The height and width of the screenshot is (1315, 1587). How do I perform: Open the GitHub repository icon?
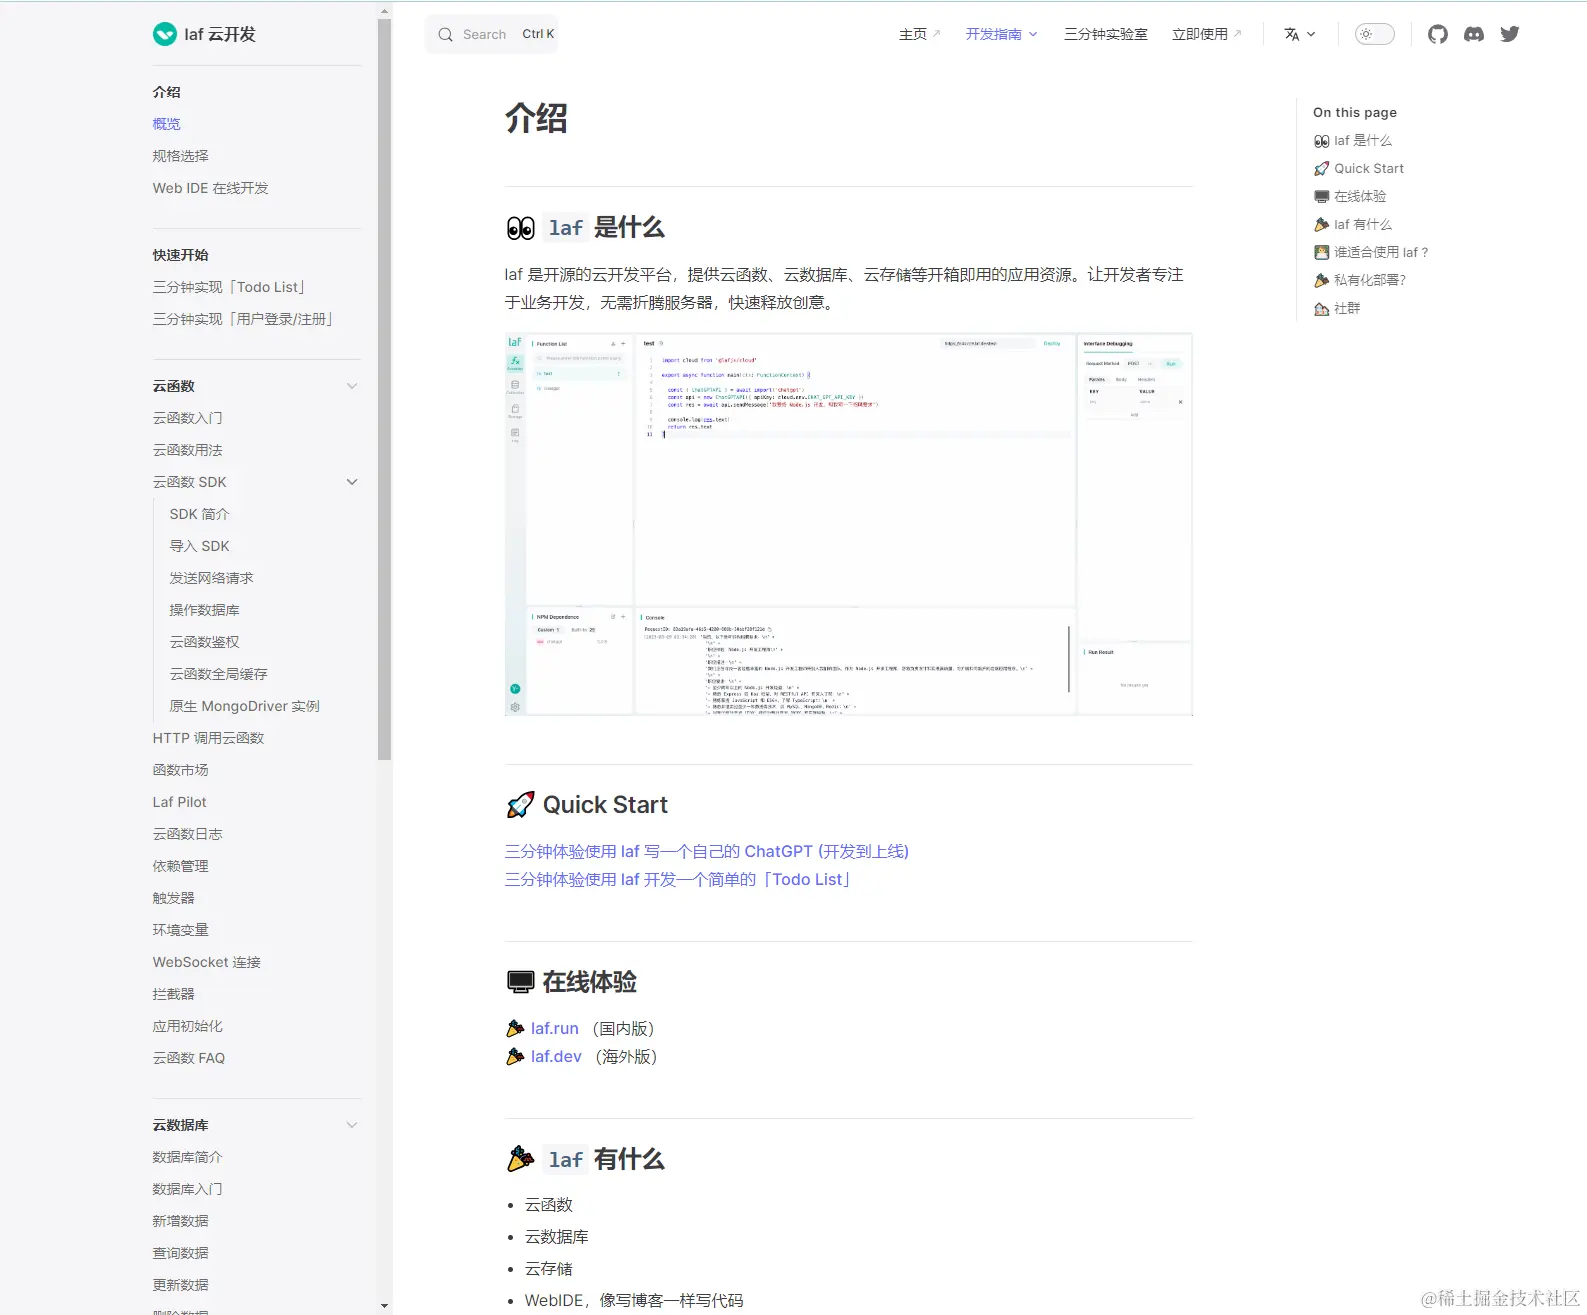1438,34
